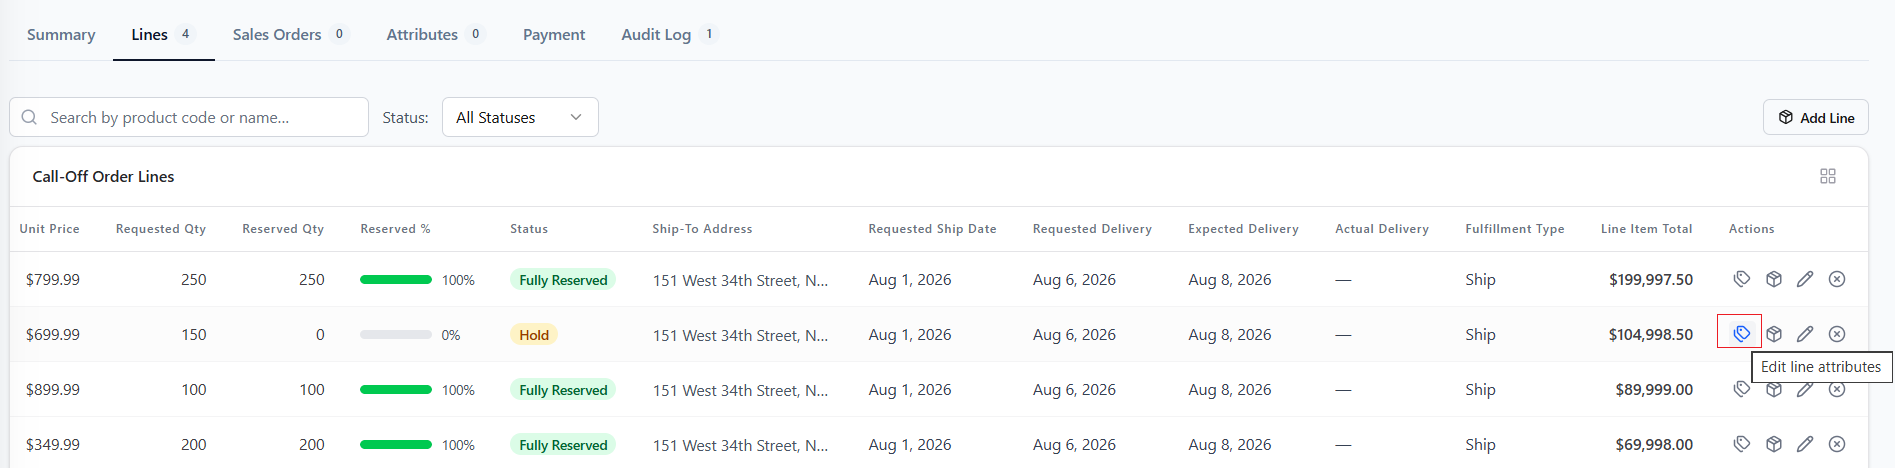1895x468 pixels.
Task: Click the pencil edit icon on the $349.99 line
Action: (x=1805, y=444)
